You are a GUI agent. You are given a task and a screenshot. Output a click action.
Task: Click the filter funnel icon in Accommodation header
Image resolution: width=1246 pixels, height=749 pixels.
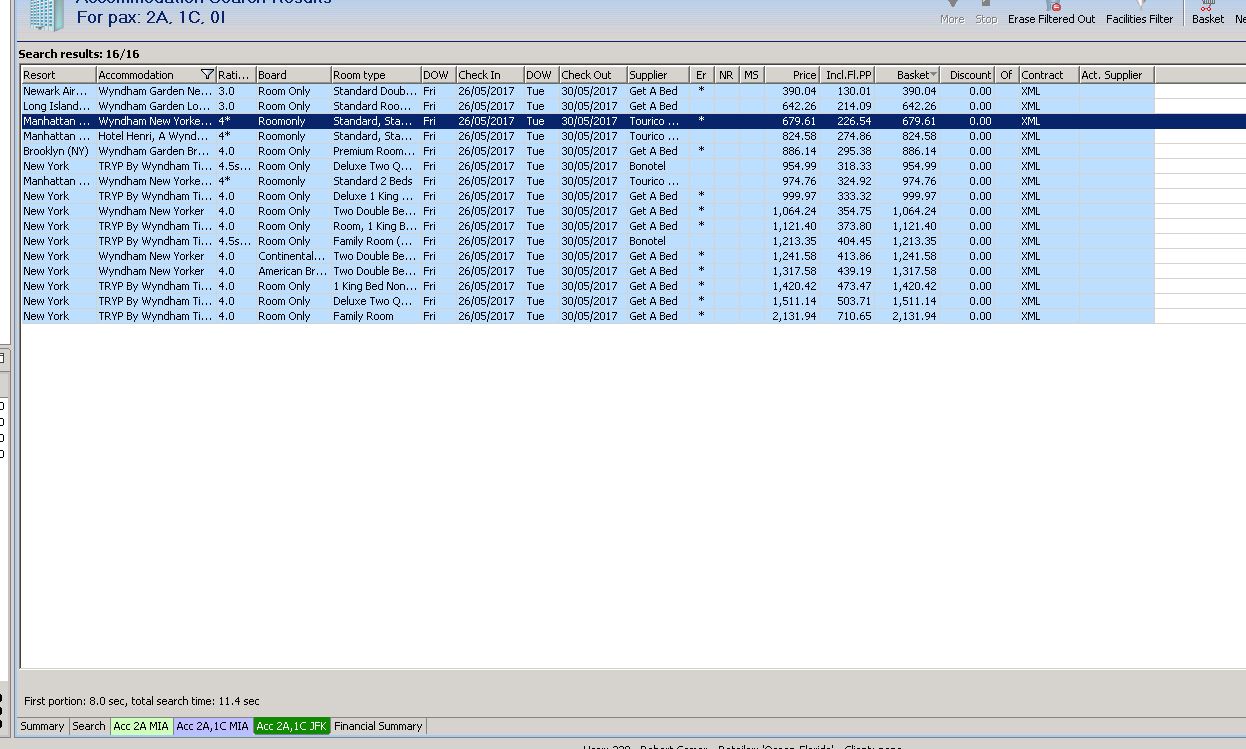click(207, 75)
